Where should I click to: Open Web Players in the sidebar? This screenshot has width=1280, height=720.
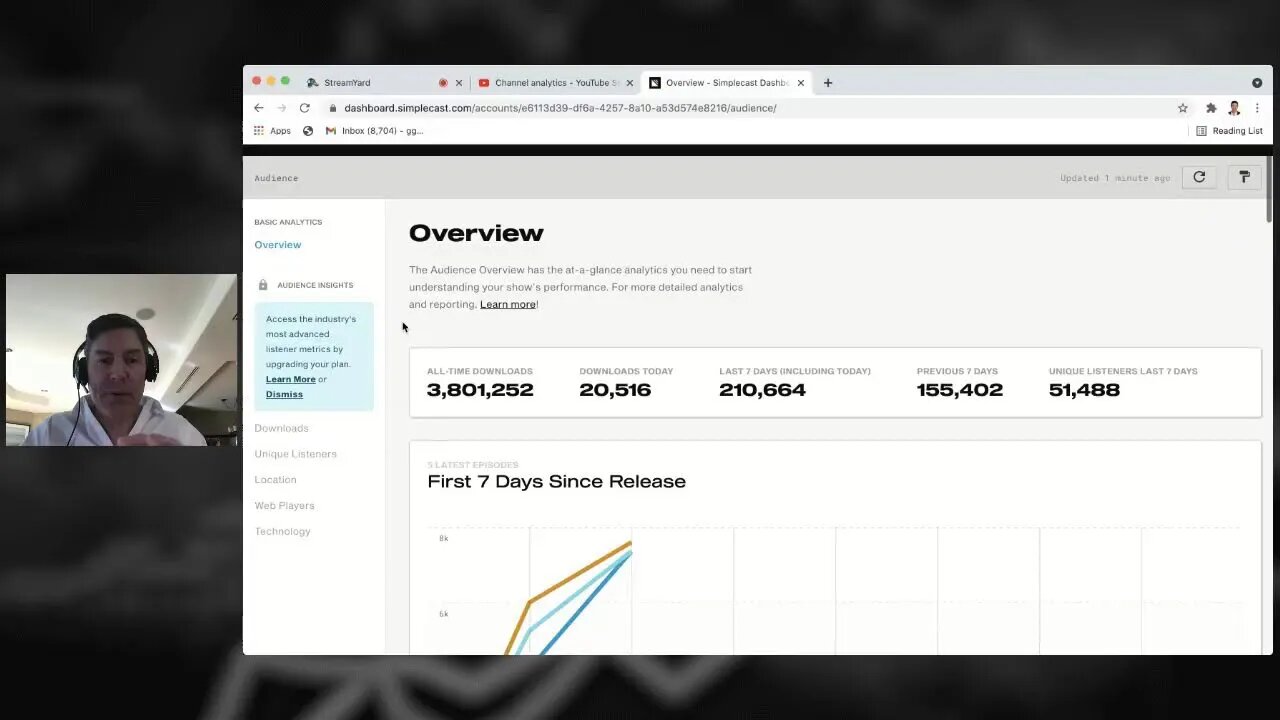[284, 506]
